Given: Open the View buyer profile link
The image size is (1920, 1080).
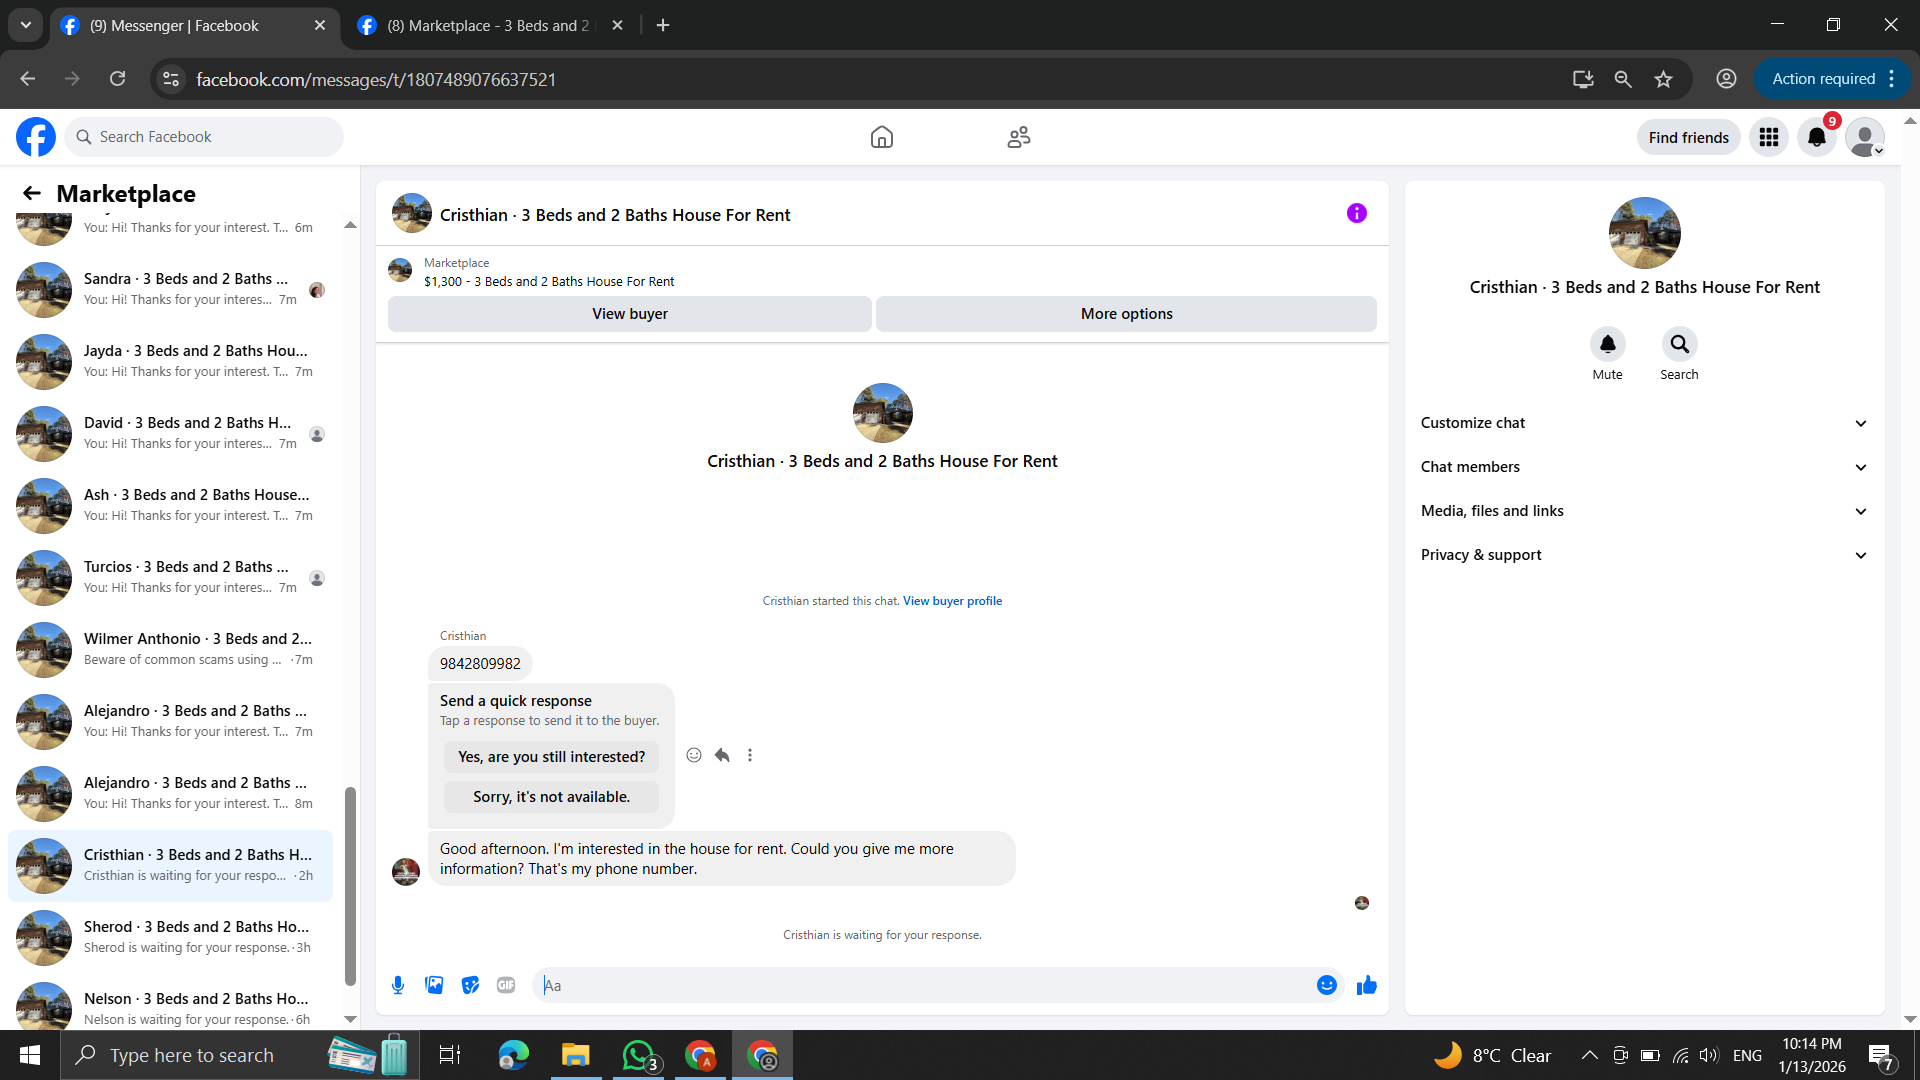Looking at the screenshot, I should click(x=952, y=601).
